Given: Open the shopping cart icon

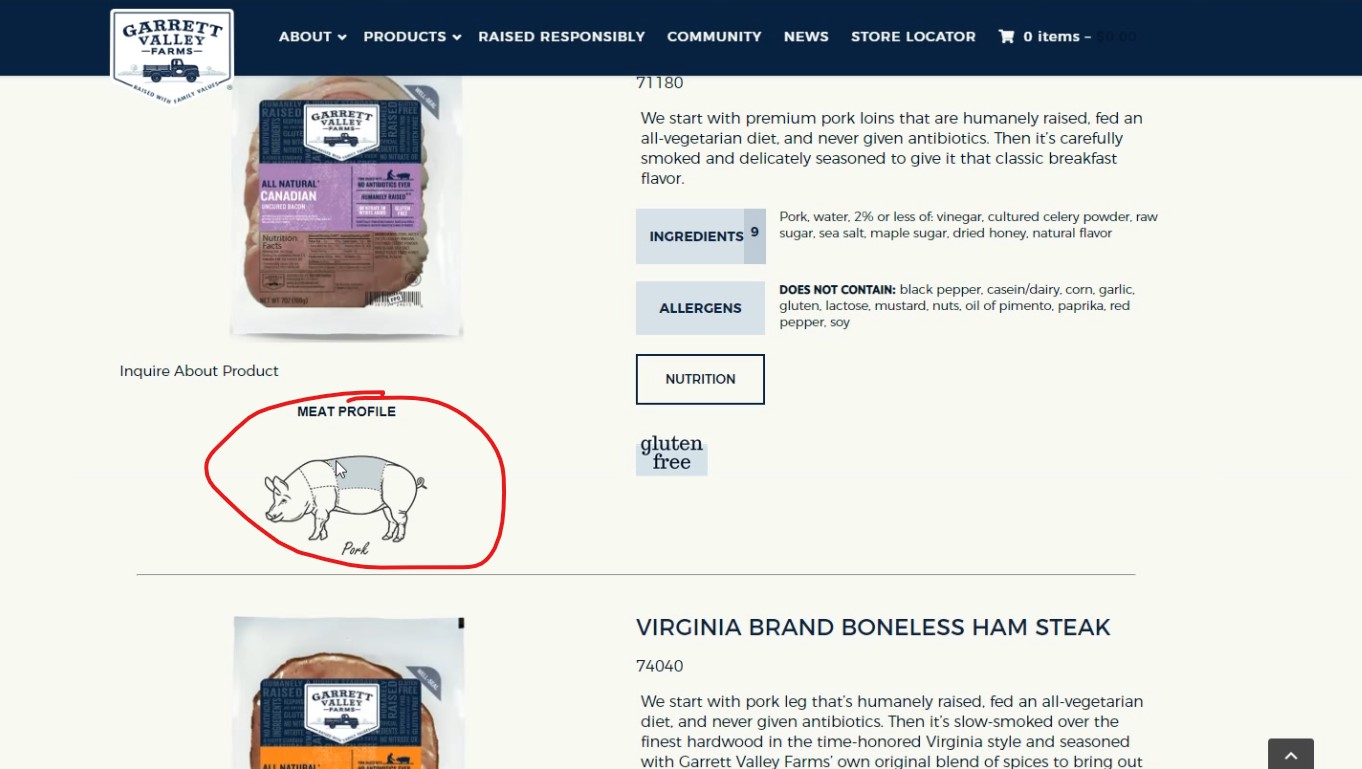Looking at the screenshot, I should coord(1006,36).
